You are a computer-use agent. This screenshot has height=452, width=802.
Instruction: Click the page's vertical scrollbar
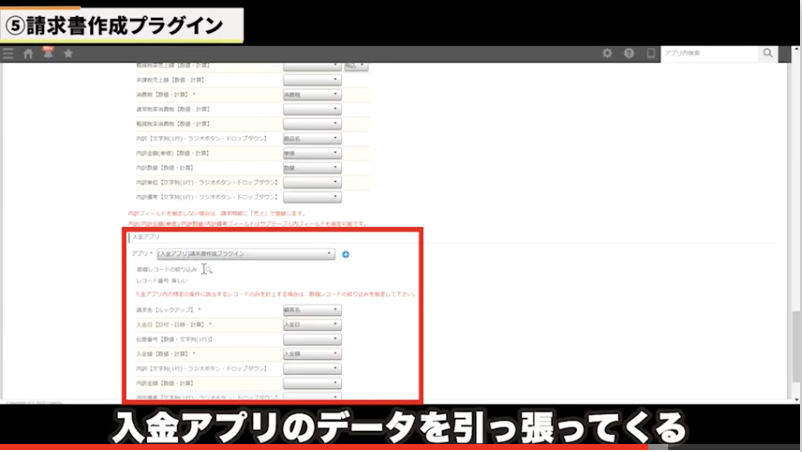point(796,300)
